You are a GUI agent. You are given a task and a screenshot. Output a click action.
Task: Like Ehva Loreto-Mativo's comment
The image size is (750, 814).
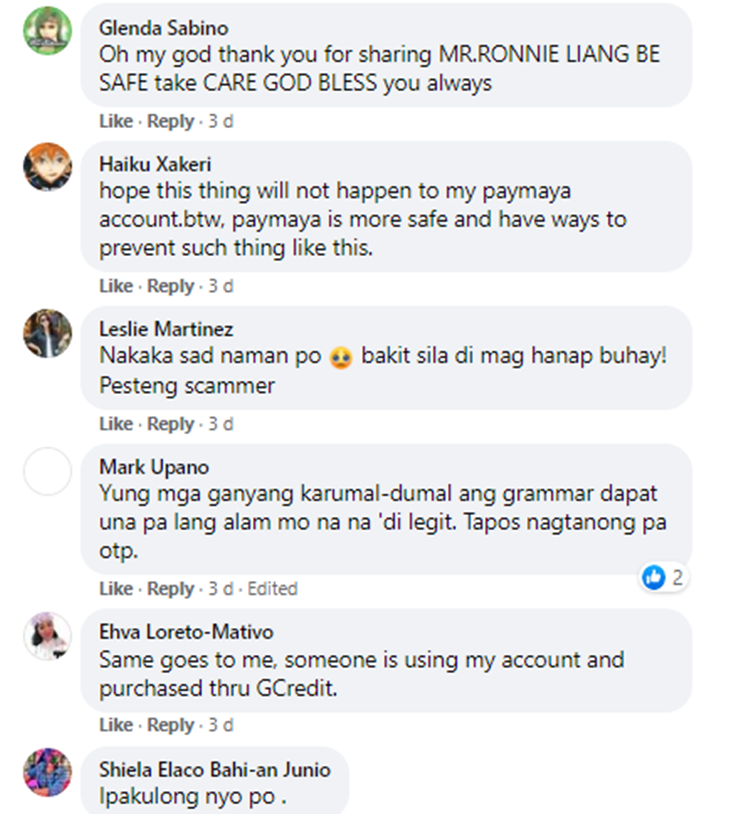coord(116,725)
